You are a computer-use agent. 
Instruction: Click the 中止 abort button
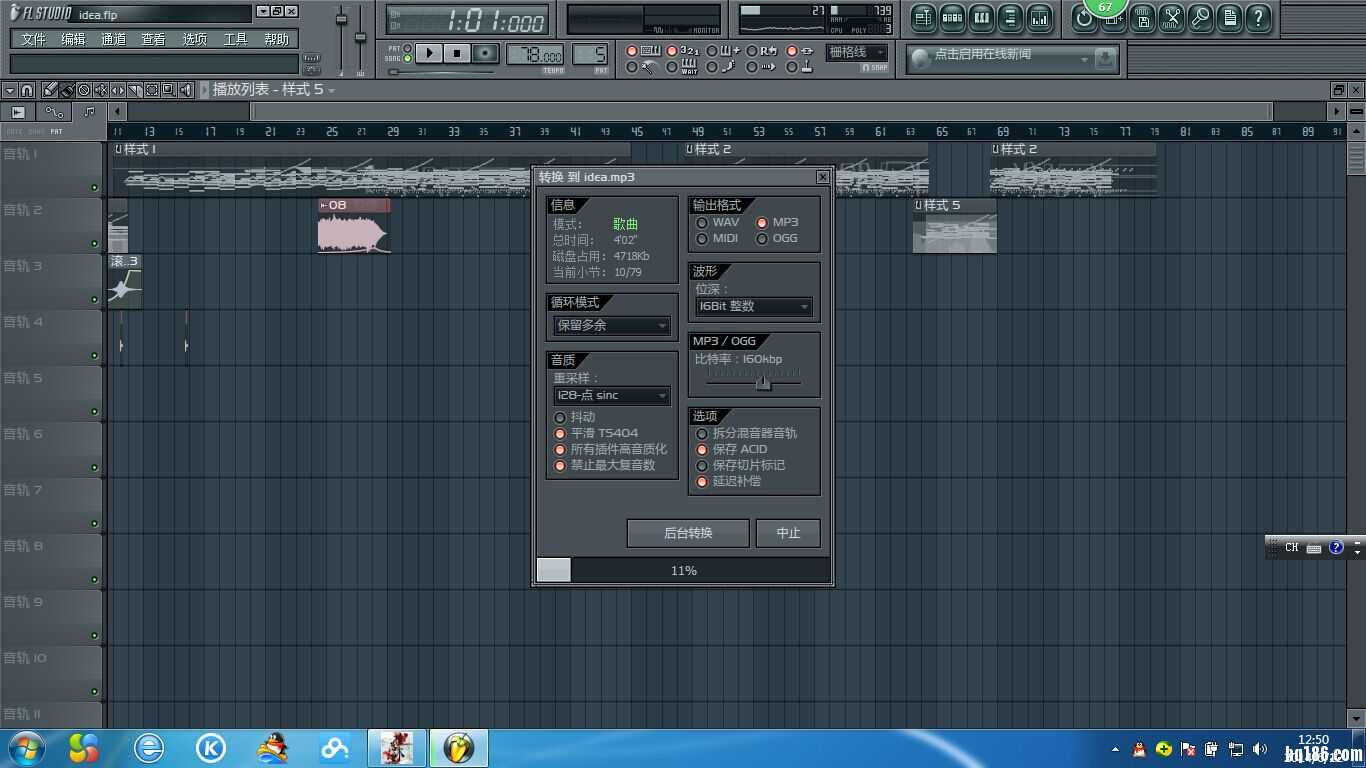tap(788, 533)
